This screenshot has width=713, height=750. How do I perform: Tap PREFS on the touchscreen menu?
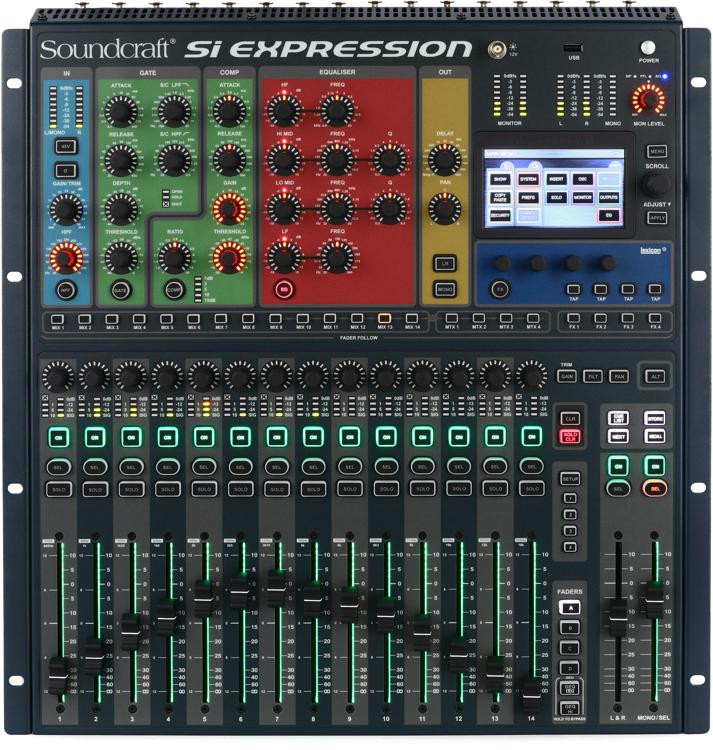point(528,197)
